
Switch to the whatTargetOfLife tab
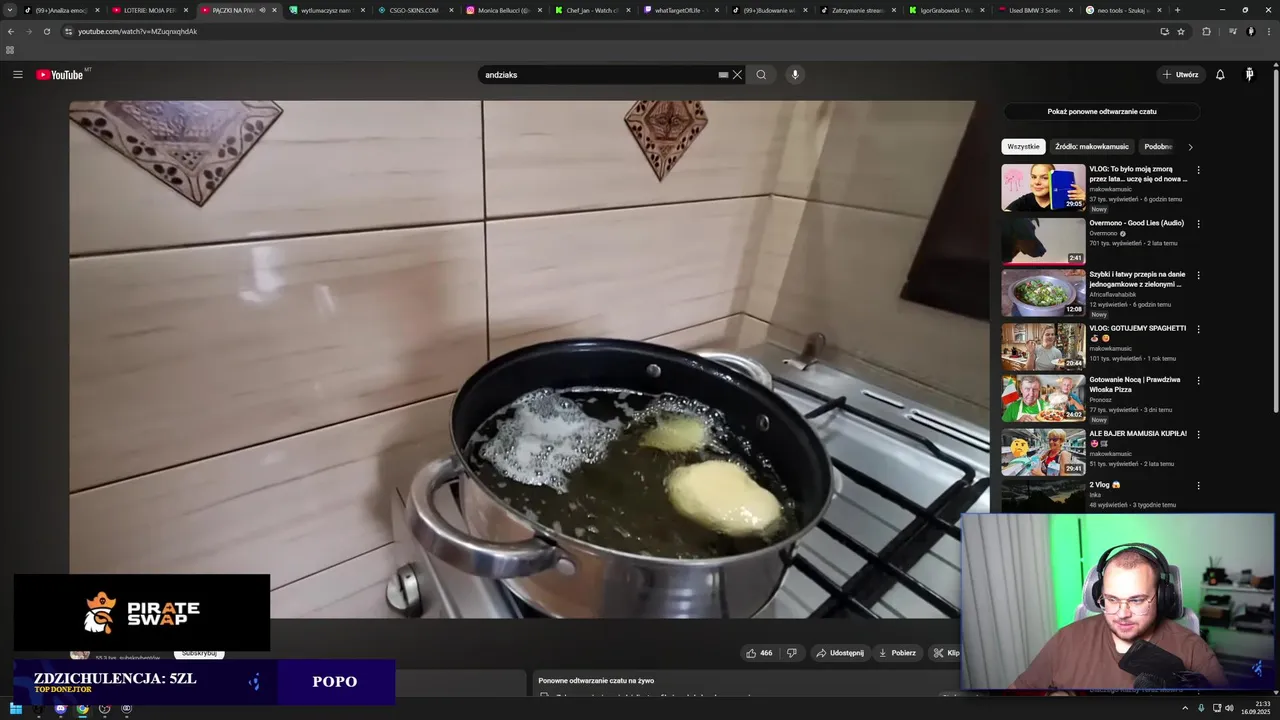click(x=680, y=10)
